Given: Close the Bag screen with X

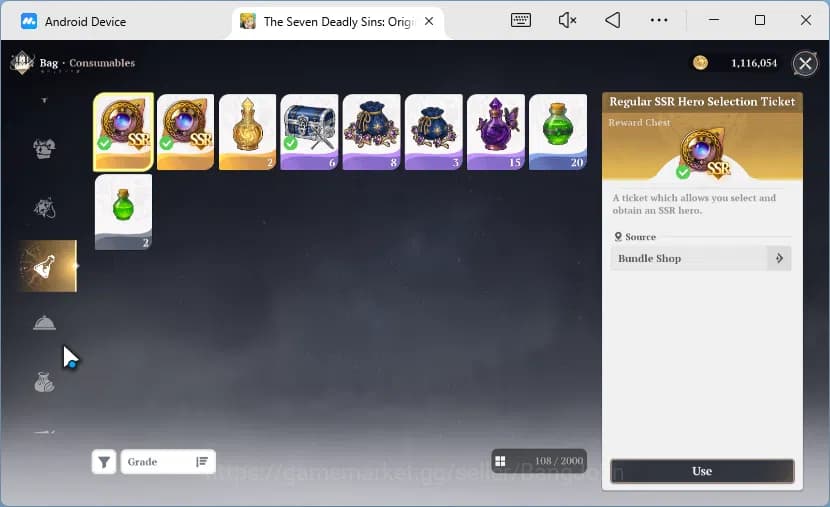Looking at the screenshot, I should tap(805, 64).
